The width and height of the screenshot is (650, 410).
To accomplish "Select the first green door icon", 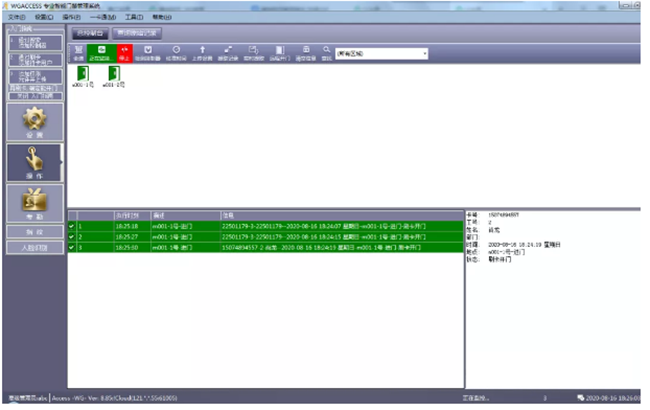I will [x=82, y=76].
